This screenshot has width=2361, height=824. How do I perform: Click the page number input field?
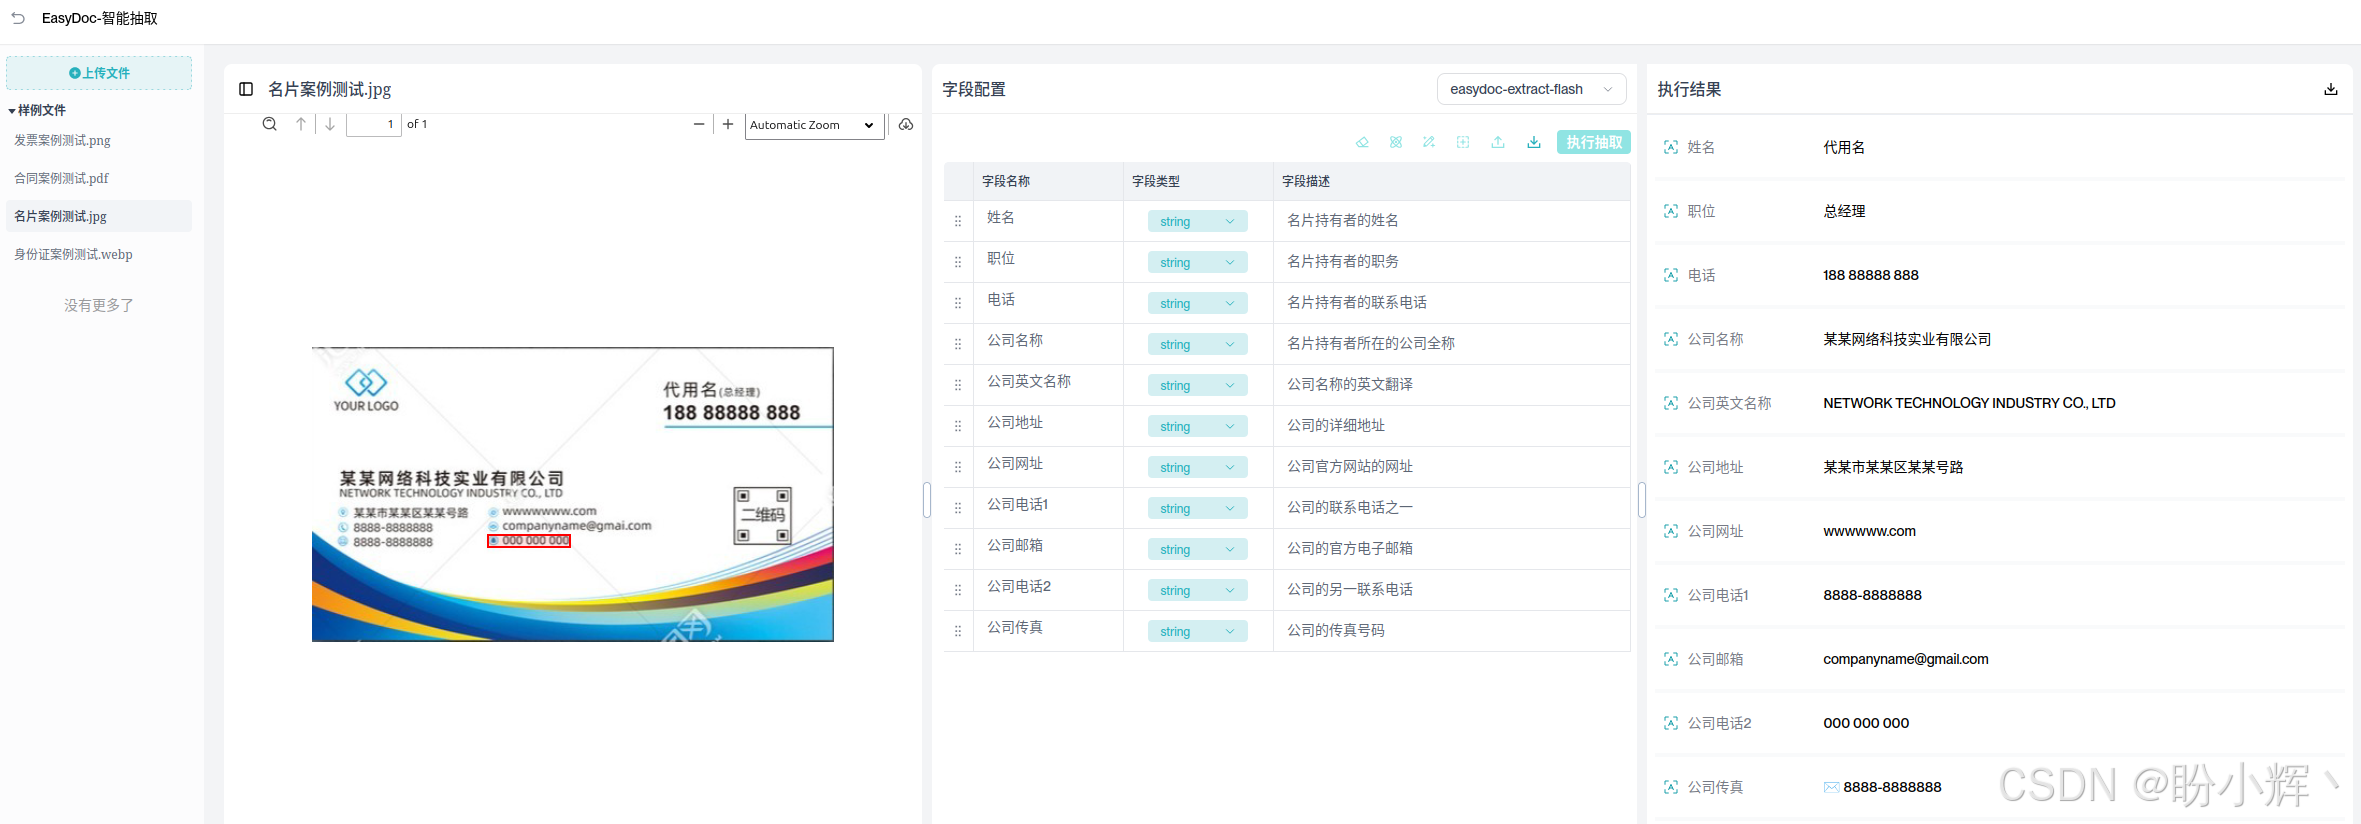pos(374,124)
